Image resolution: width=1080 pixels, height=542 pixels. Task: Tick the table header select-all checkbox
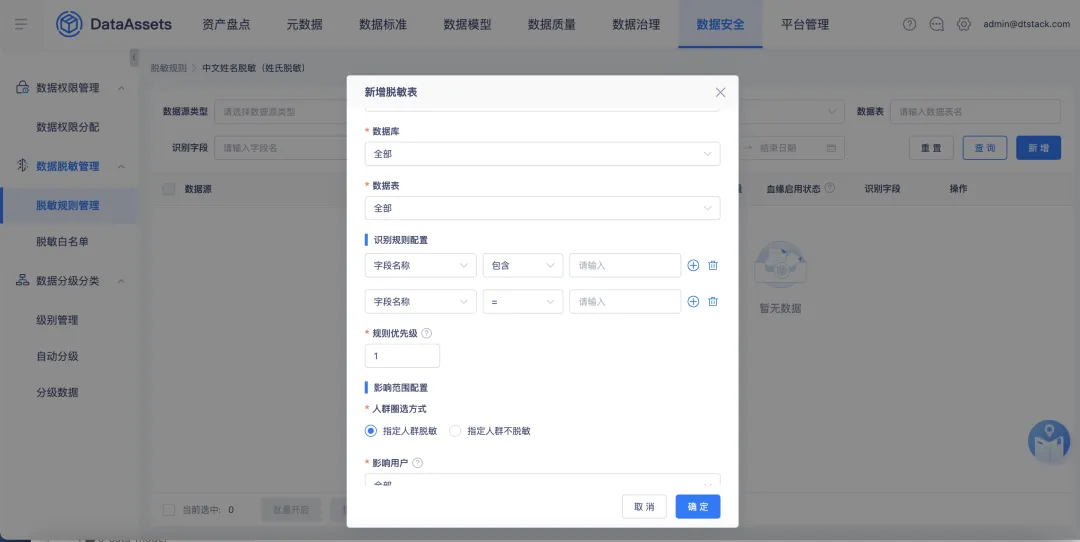169,189
